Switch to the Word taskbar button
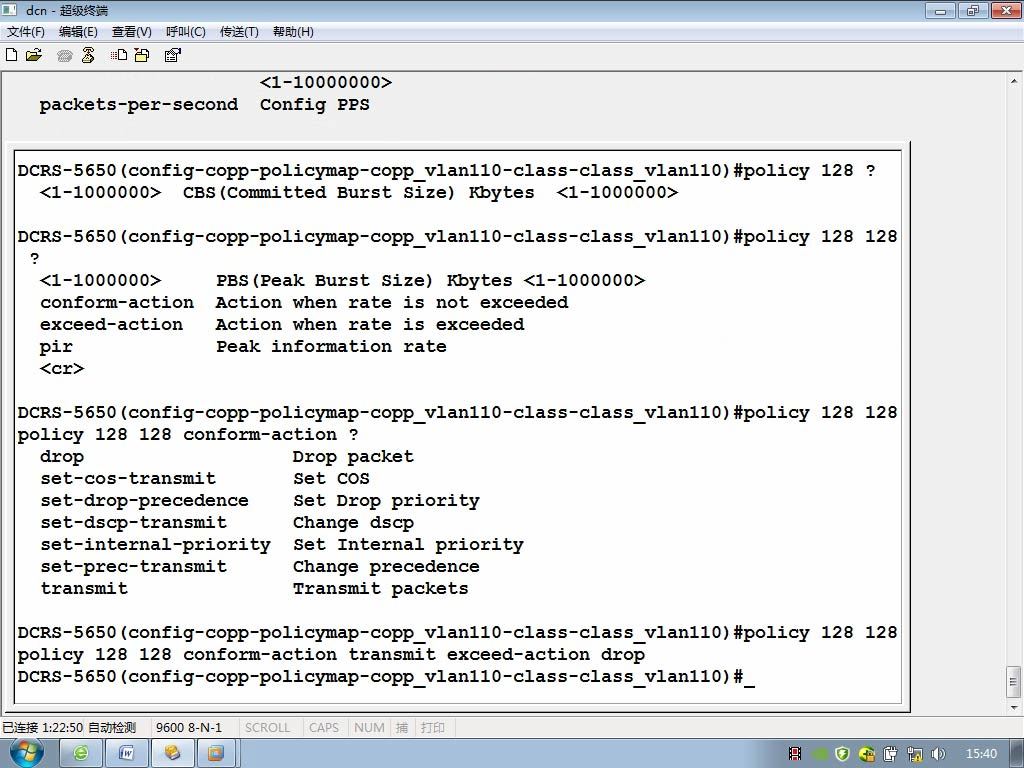The width and height of the screenshot is (1024, 768). click(126, 754)
